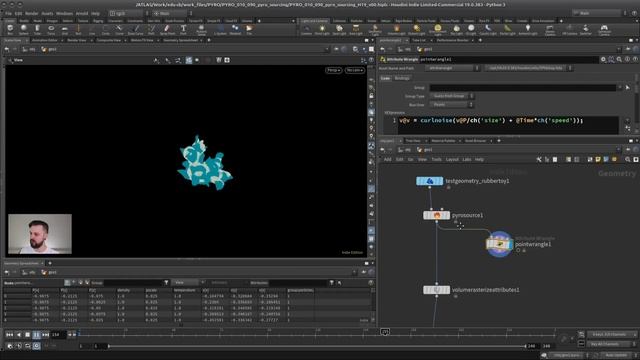Add a sticky note in network editor
The width and height of the screenshot is (640, 360).
coord(598,159)
